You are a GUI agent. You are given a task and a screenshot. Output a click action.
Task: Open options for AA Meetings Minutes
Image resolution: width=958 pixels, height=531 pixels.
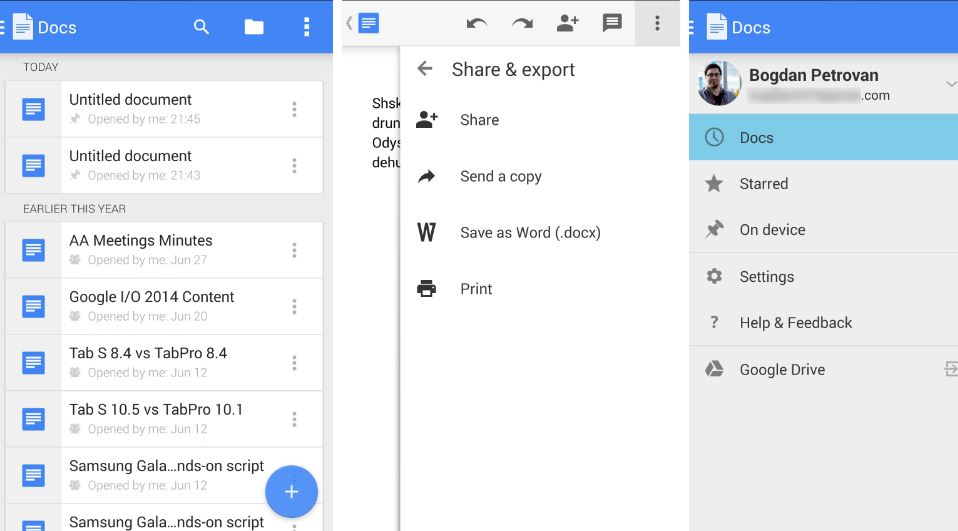[294, 250]
